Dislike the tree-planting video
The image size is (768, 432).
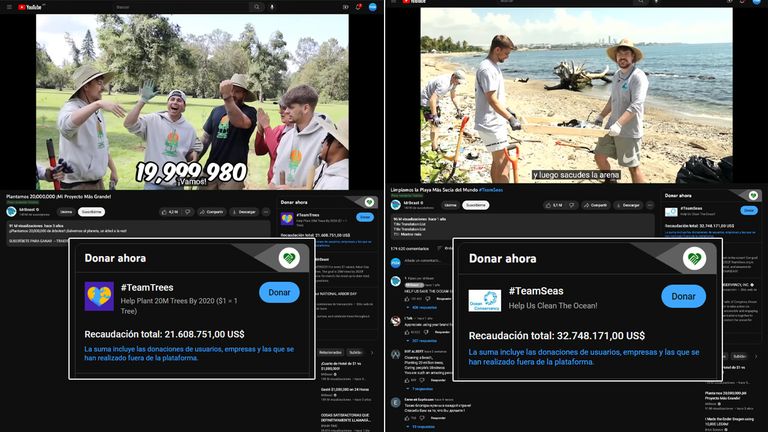tap(187, 212)
